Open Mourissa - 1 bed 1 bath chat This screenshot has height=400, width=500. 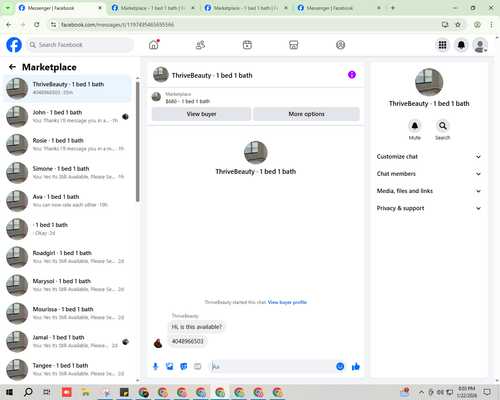(68, 313)
